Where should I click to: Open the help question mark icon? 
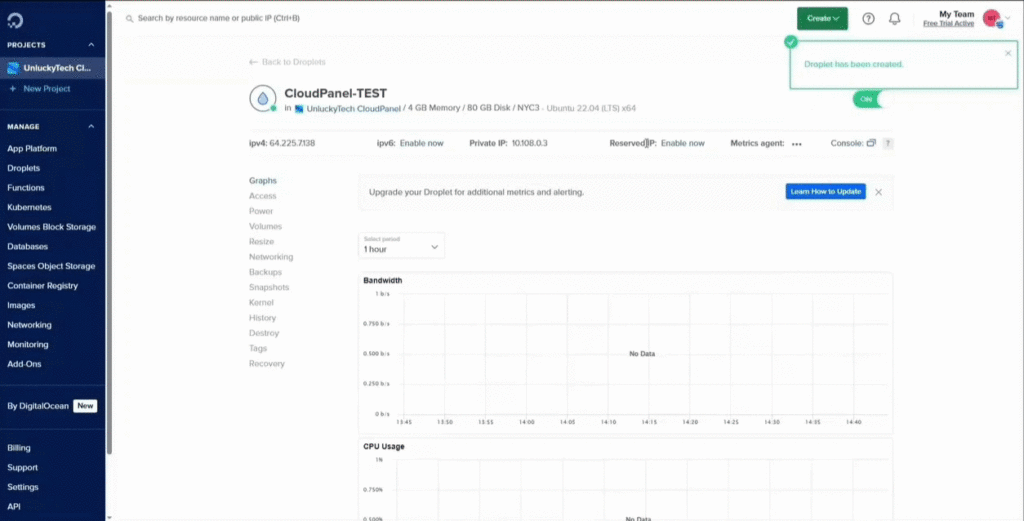point(868,18)
